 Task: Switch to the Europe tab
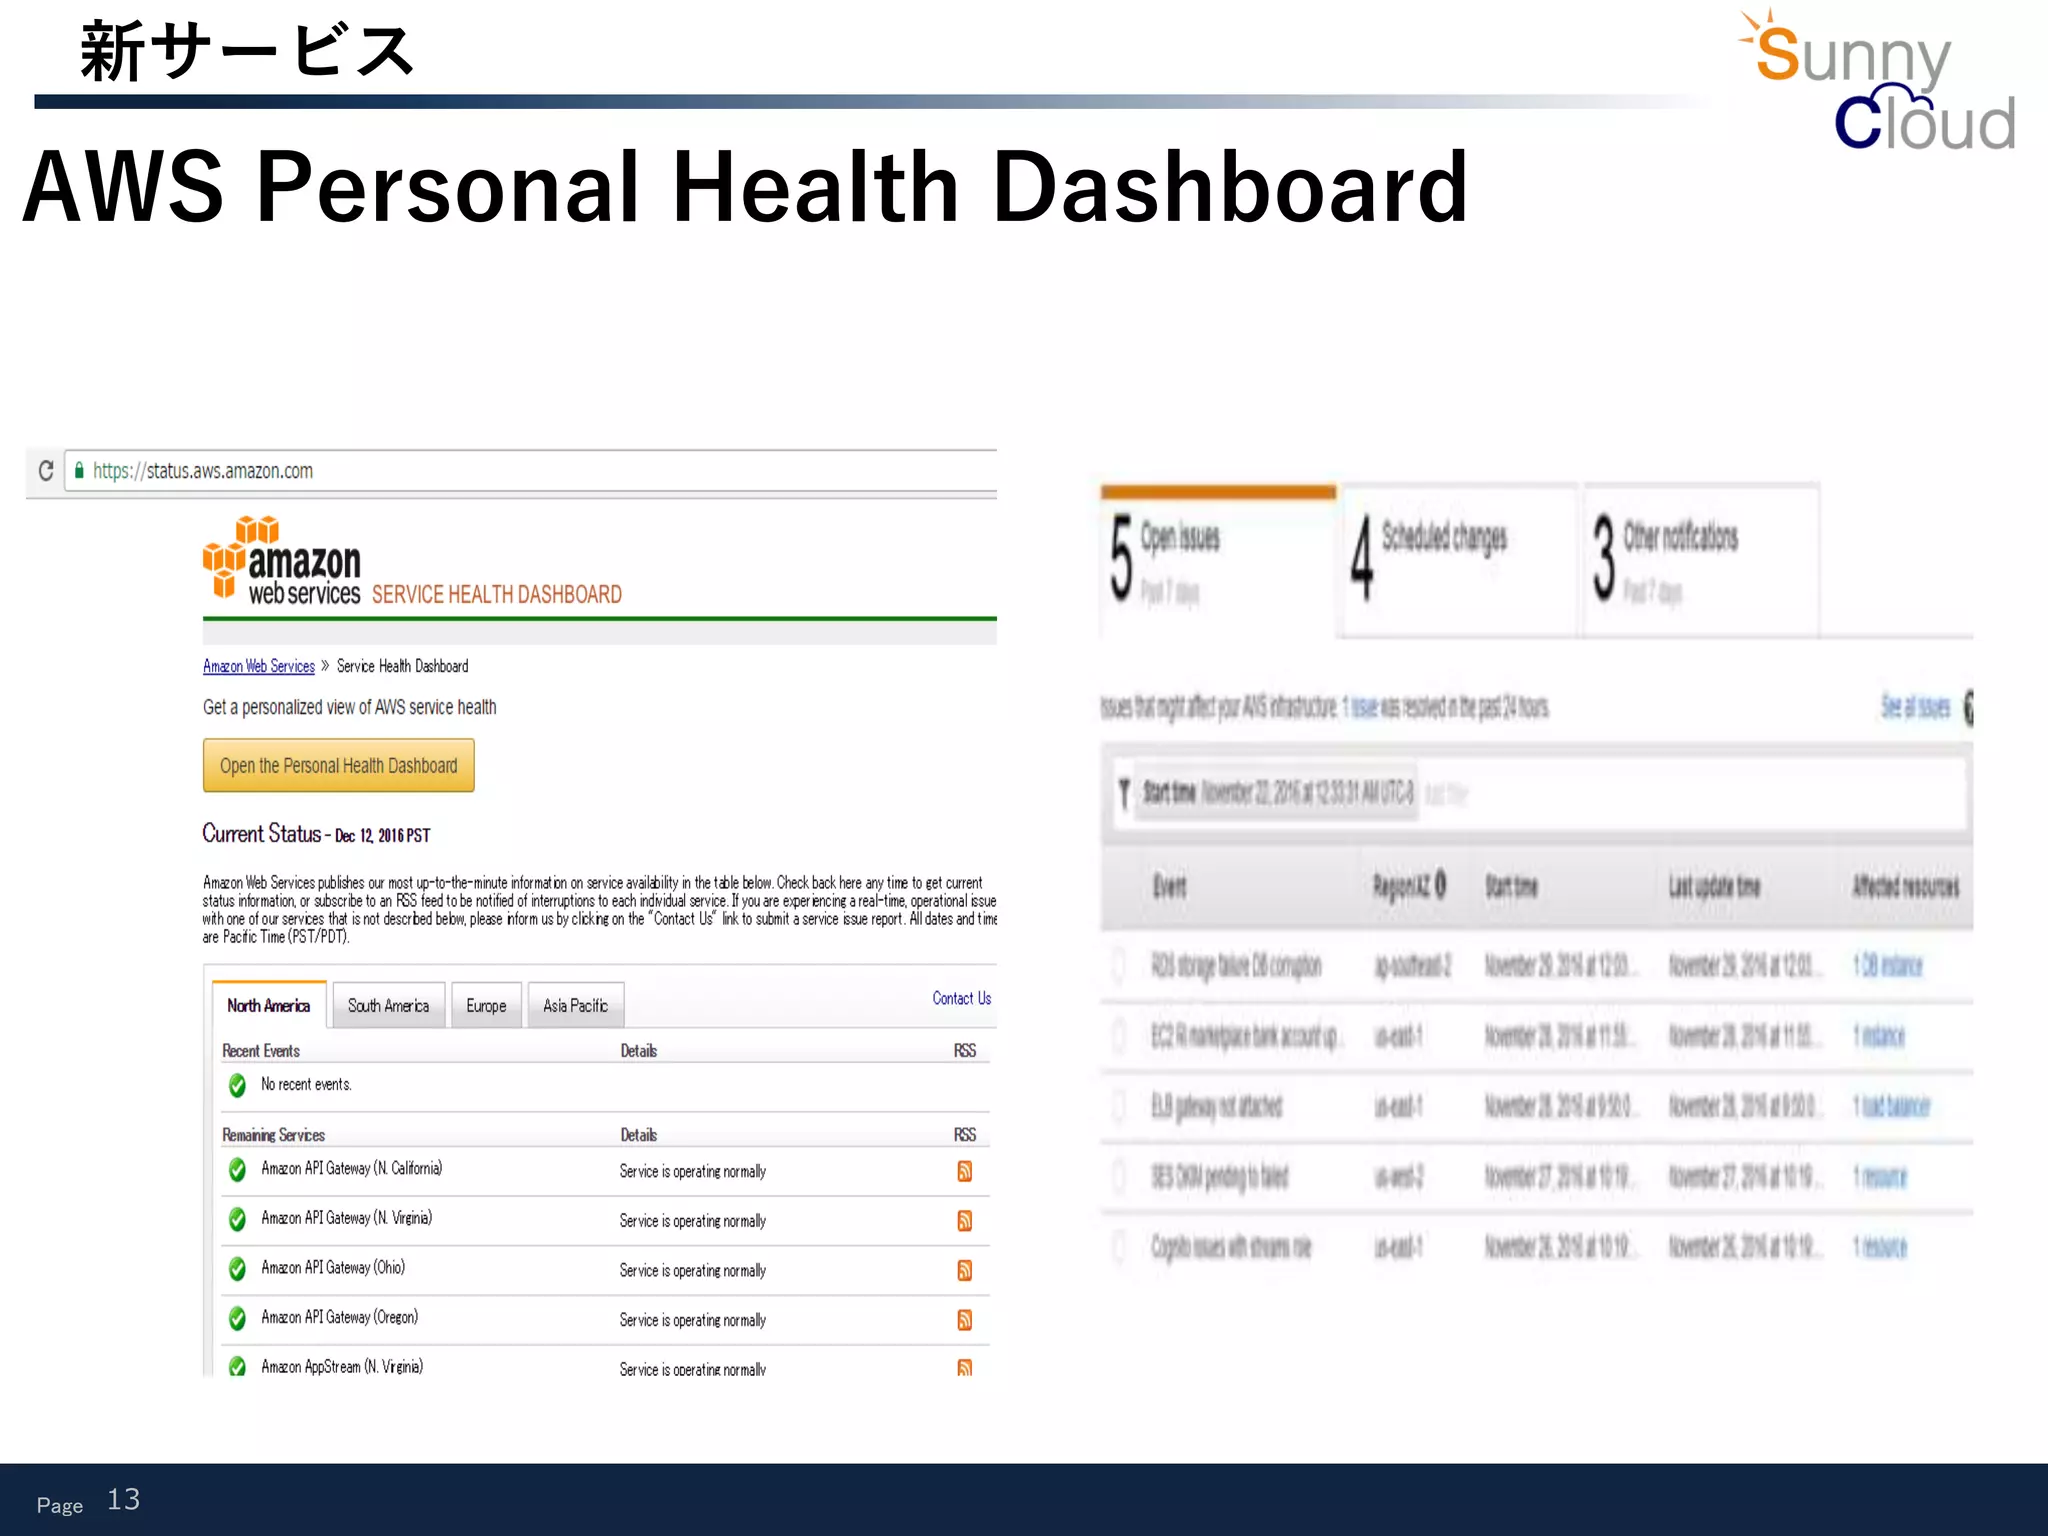coord(486,1005)
